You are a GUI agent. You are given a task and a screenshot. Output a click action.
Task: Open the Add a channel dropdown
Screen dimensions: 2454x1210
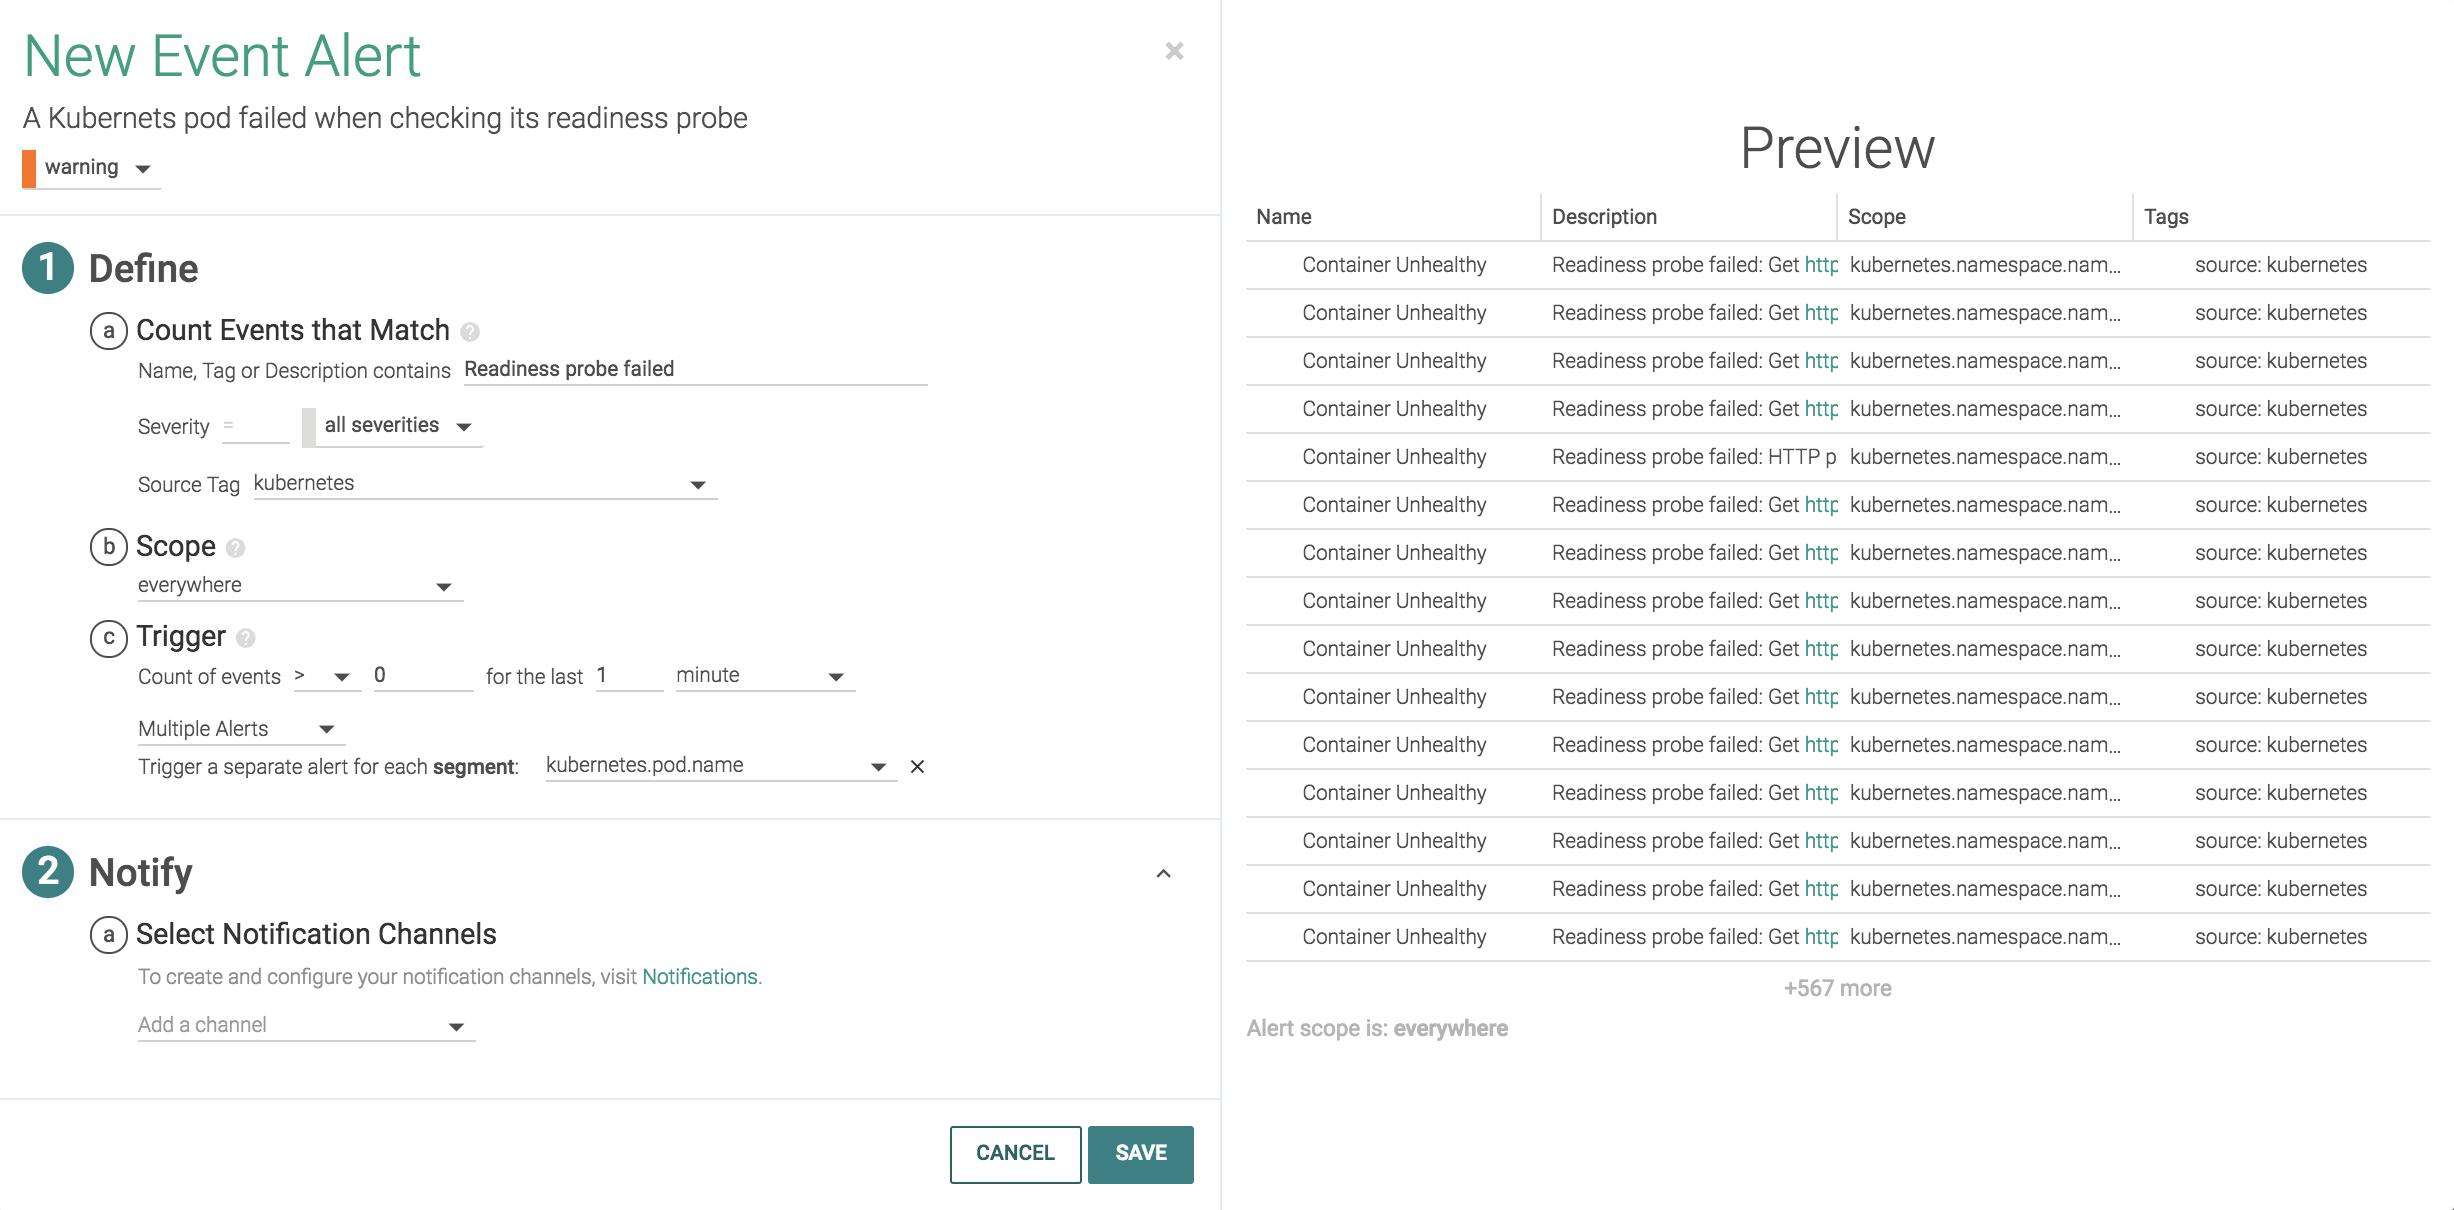click(x=306, y=1026)
